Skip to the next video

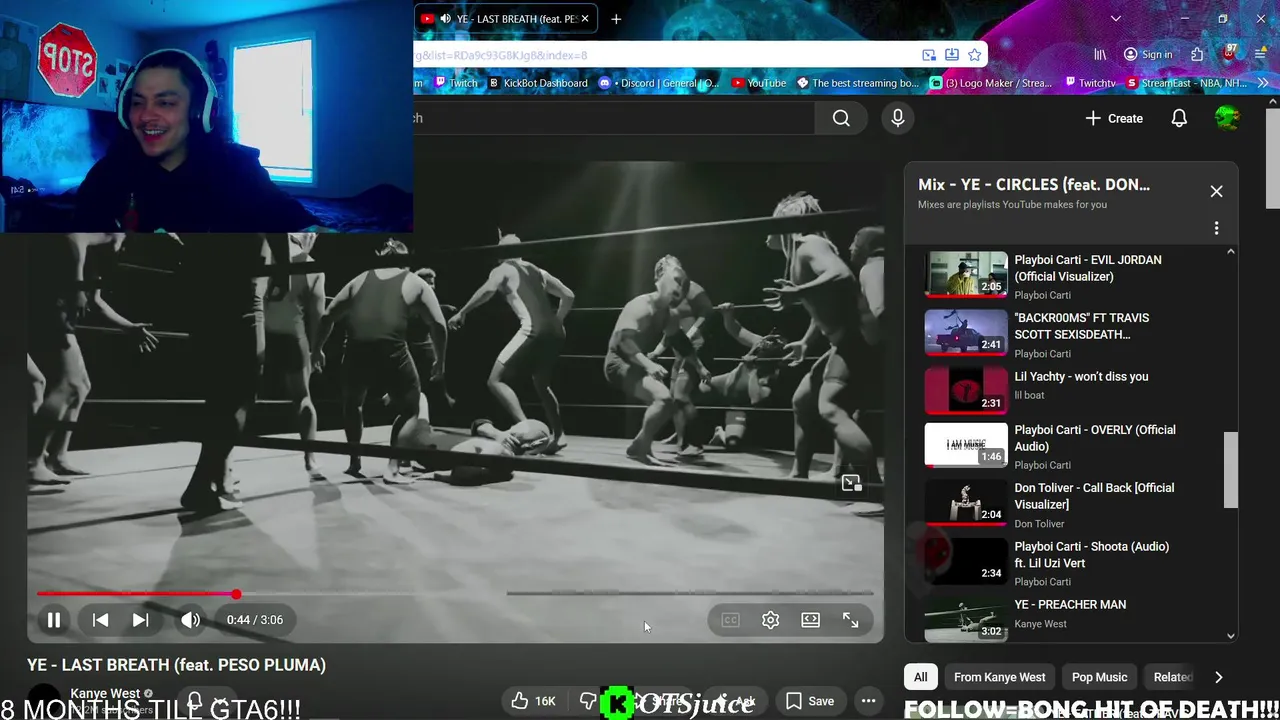click(x=141, y=620)
